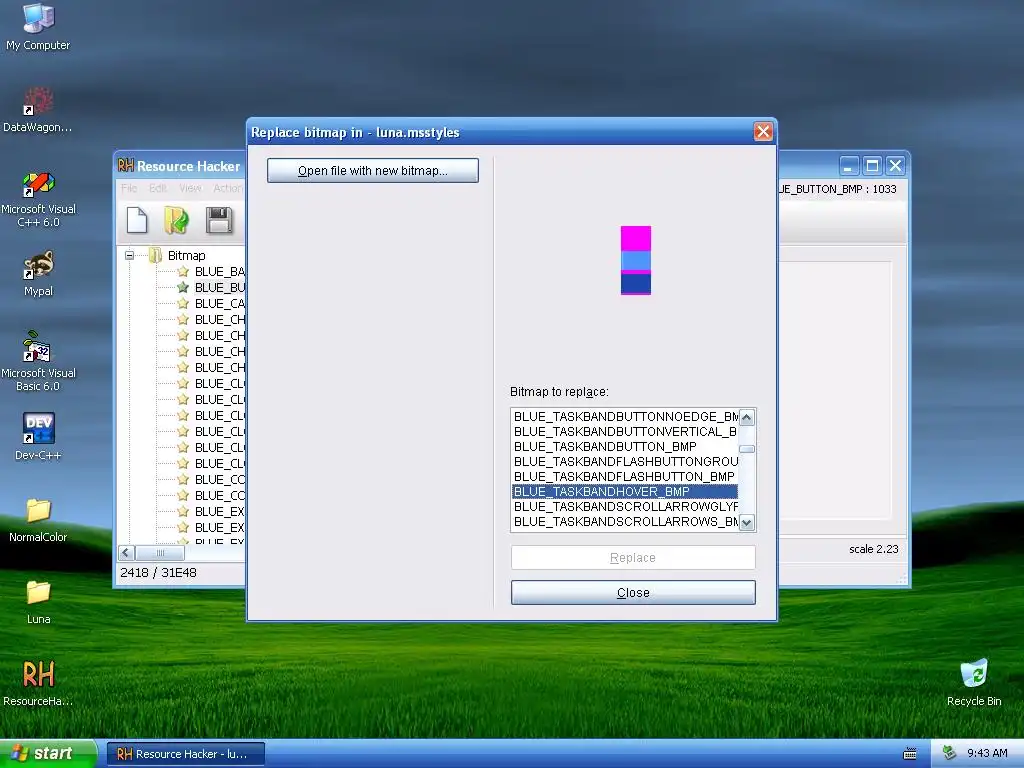This screenshot has width=1024, height=768.
Task: Close the Resource Hacker window
Action: tap(895, 166)
